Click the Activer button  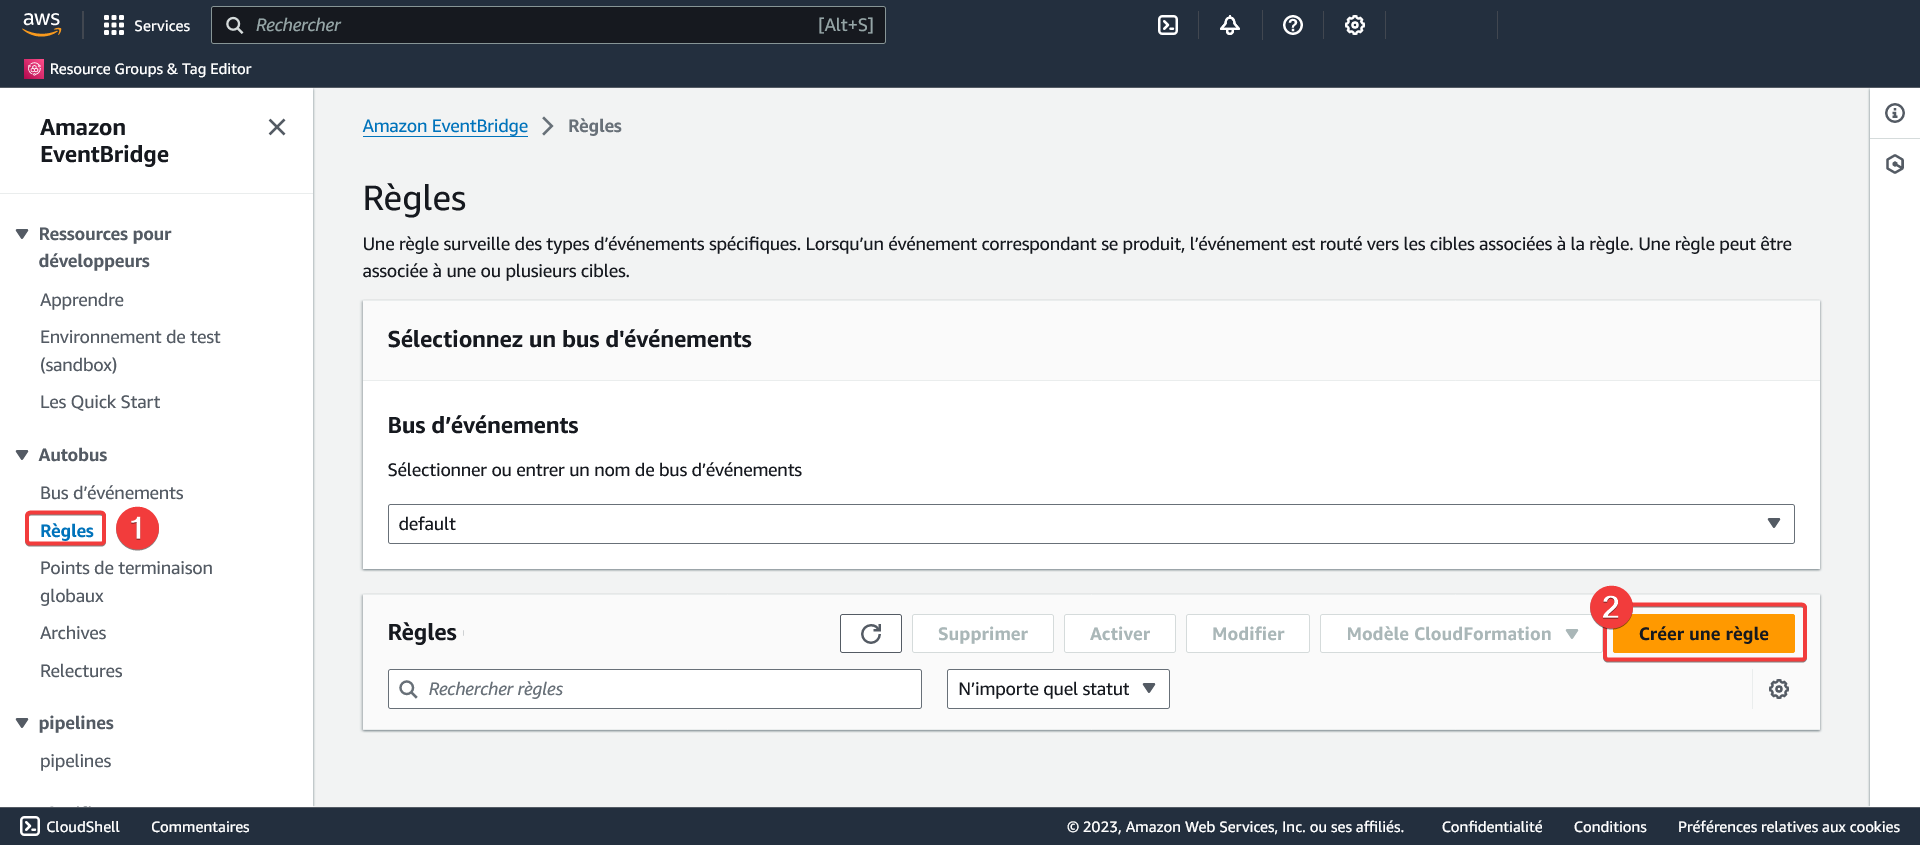[x=1120, y=634]
